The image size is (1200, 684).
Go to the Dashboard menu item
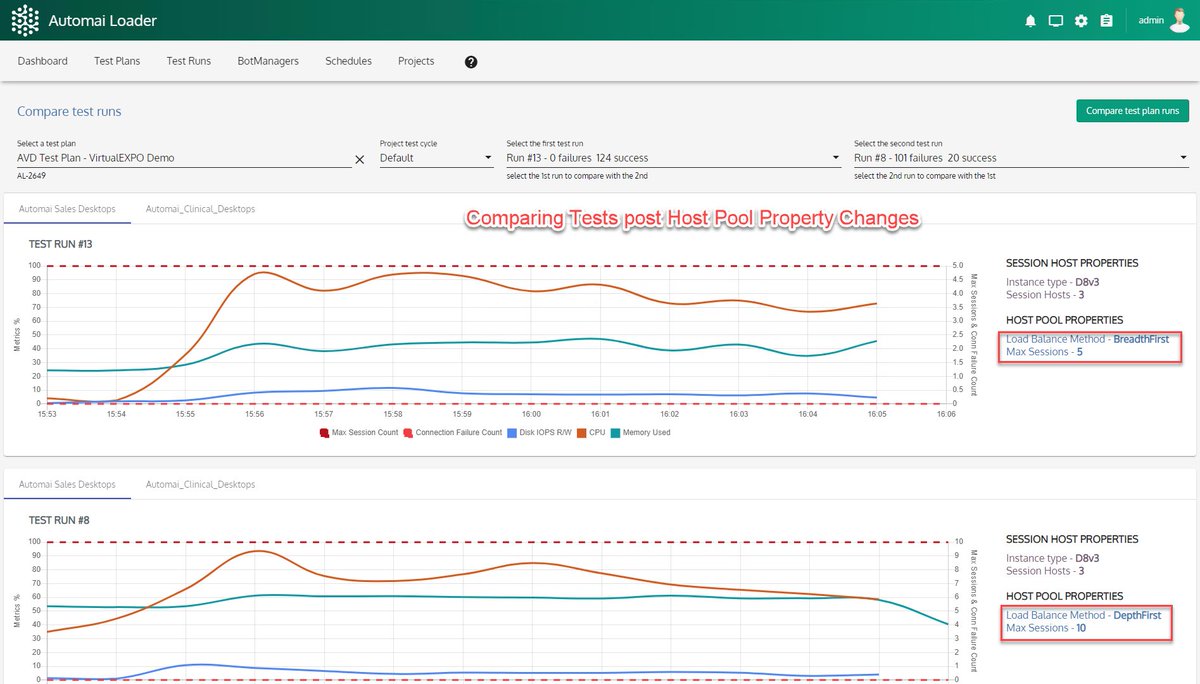[x=43, y=61]
